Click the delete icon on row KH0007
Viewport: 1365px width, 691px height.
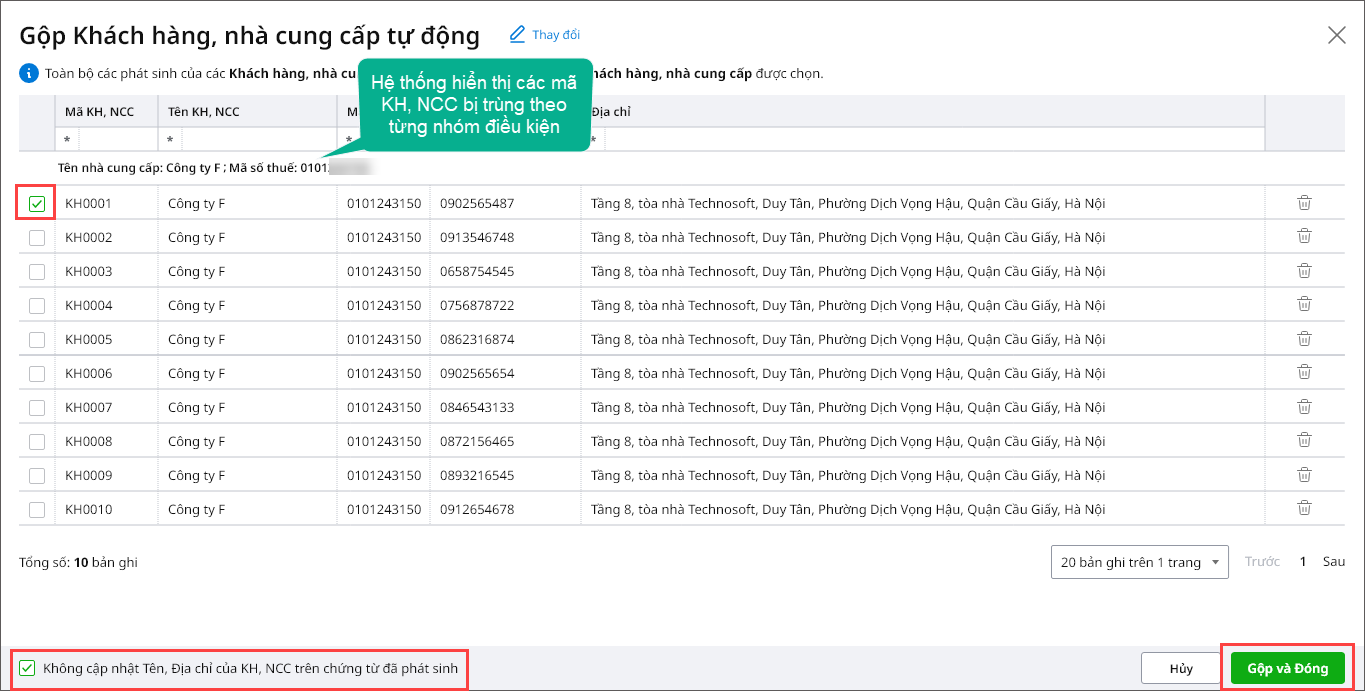point(1304,407)
